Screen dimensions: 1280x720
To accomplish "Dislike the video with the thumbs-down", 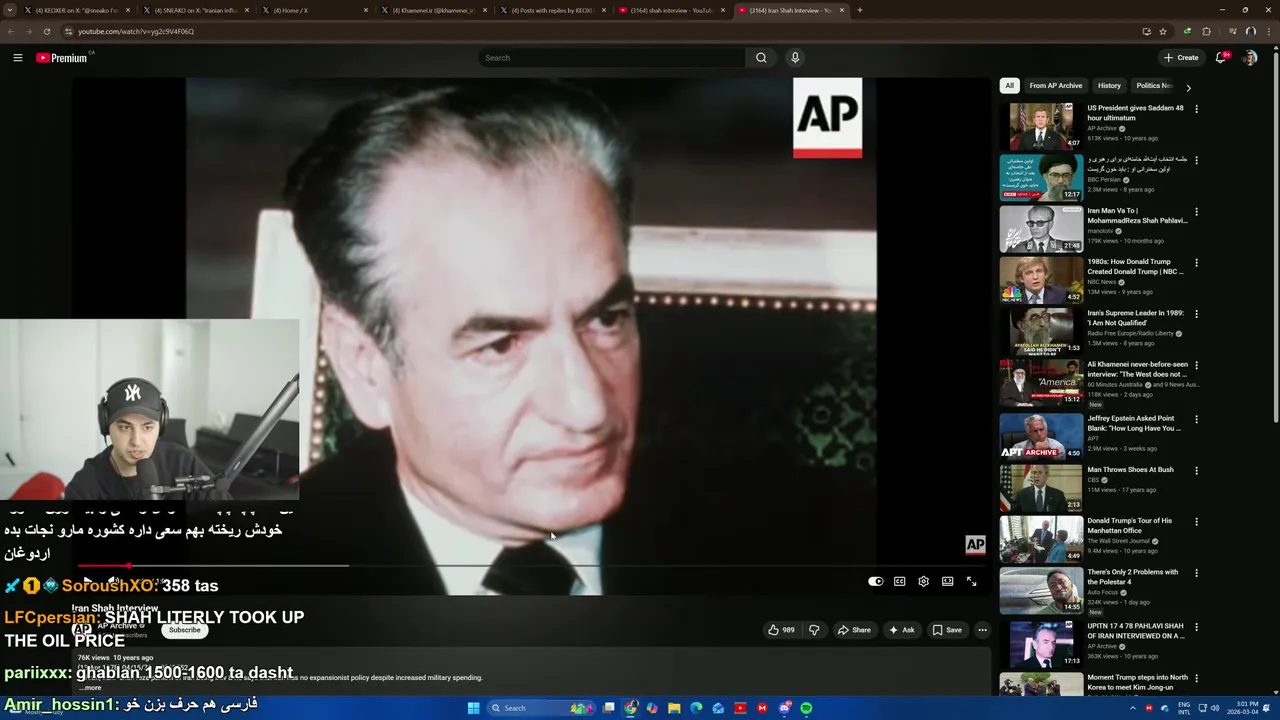I will (814, 630).
